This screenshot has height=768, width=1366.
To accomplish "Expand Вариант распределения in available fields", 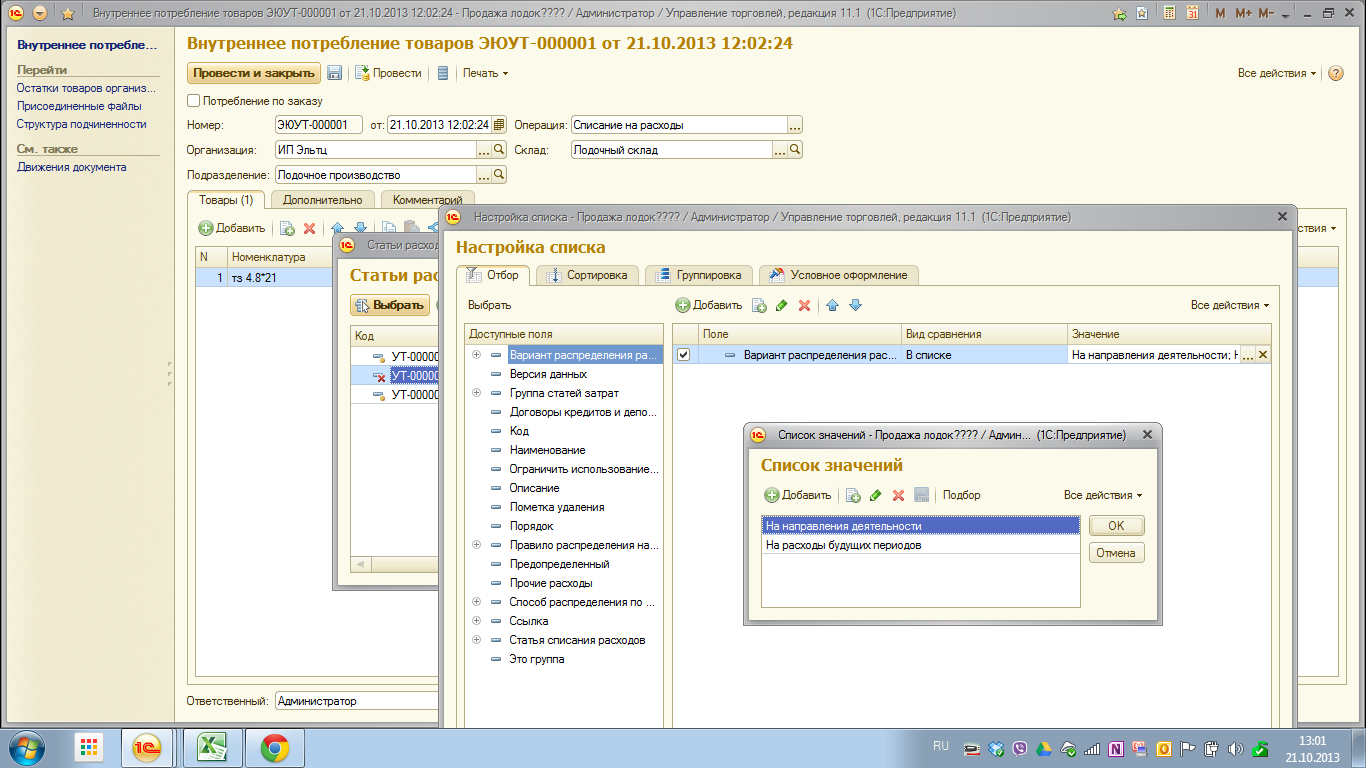I will 477,355.
